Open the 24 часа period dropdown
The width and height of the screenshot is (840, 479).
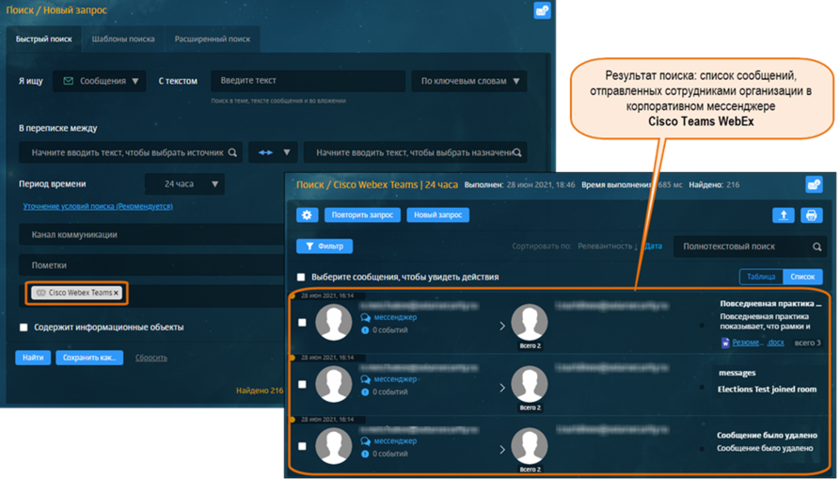(x=185, y=184)
